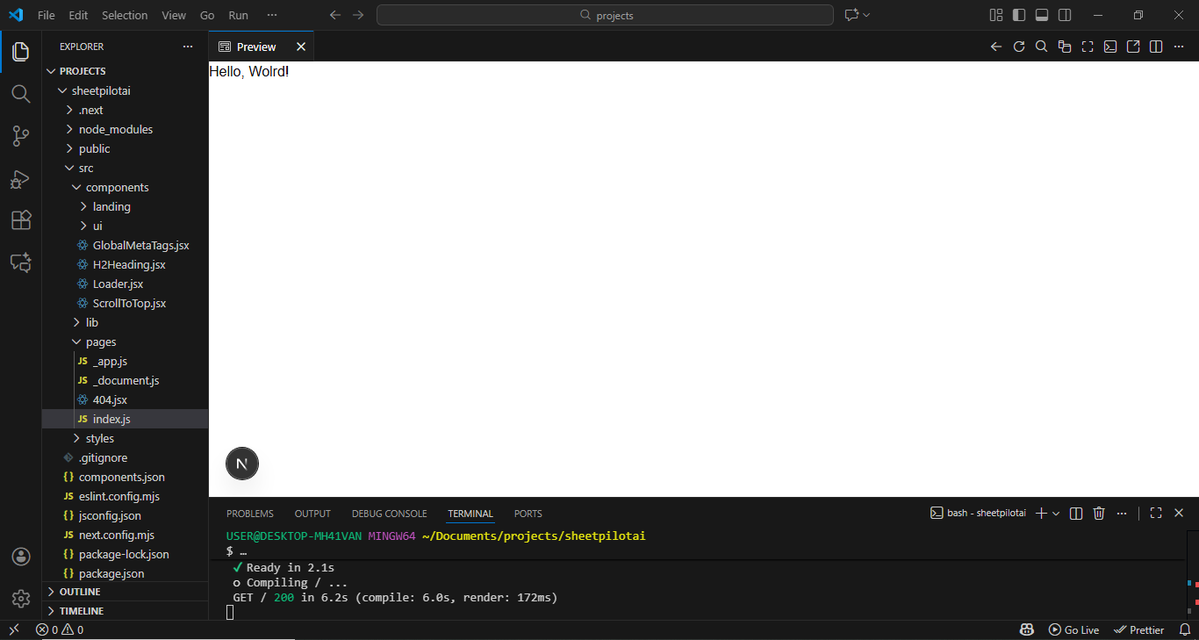The height and width of the screenshot is (640, 1199).
Task: Open the Source Control view
Action: click(x=21, y=136)
